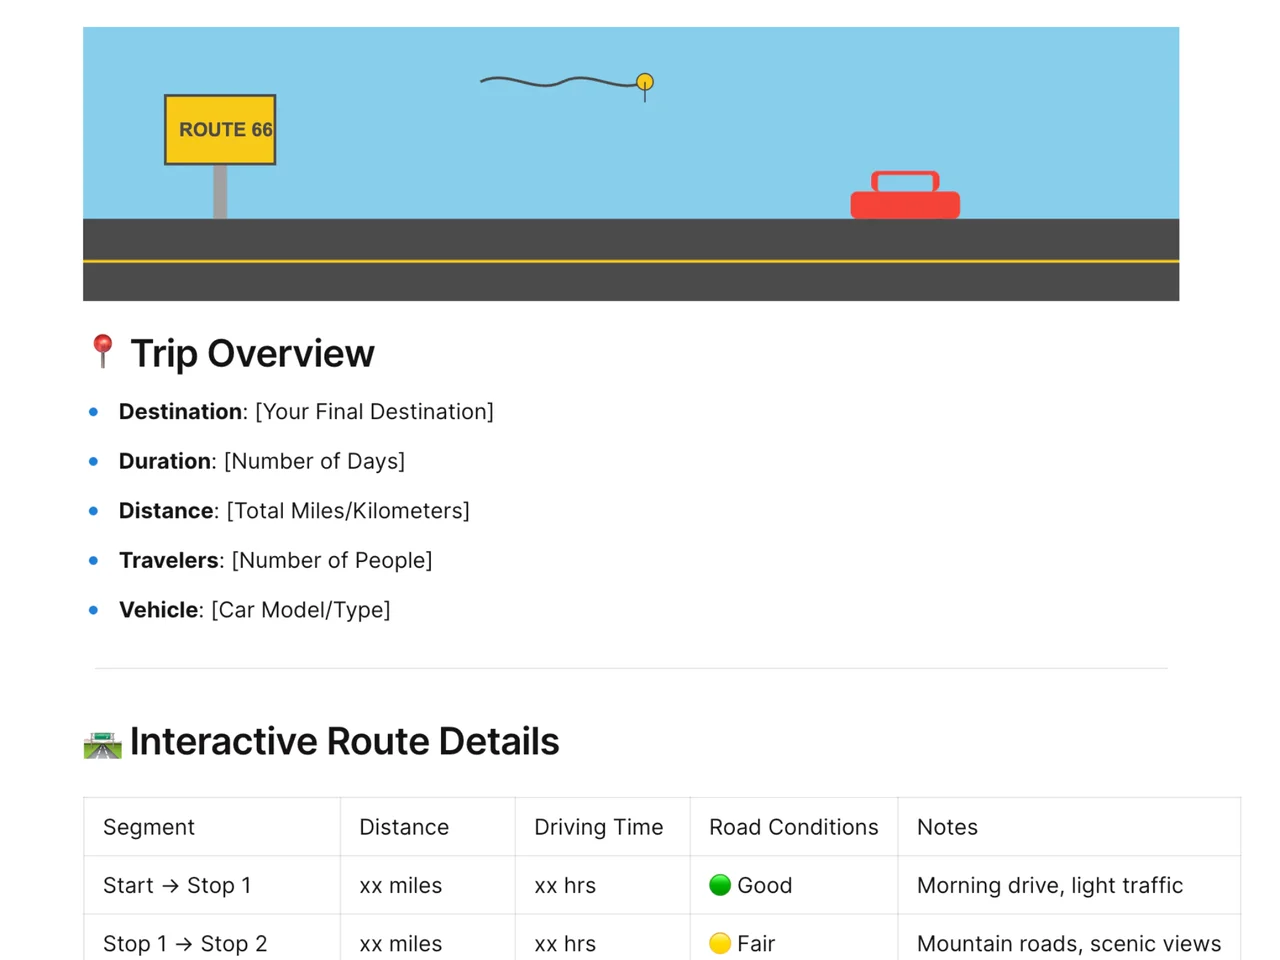The image size is (1280, 960).
Task: Click the Road Conditions column header
Action: [794, 827]
